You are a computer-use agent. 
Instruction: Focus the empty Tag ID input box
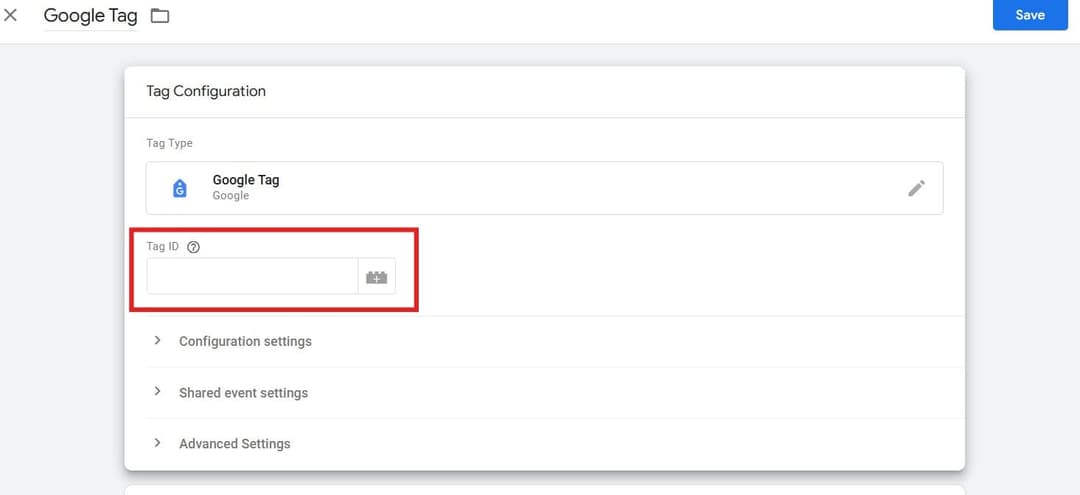[252, 277]
